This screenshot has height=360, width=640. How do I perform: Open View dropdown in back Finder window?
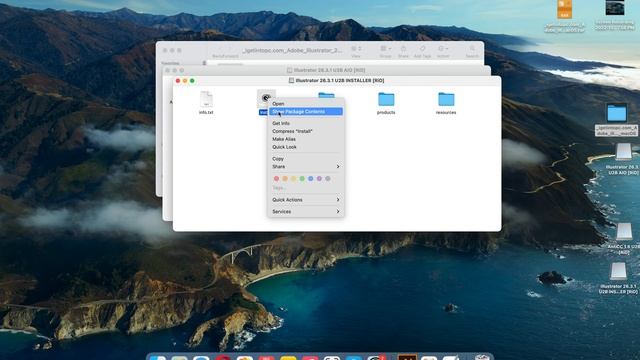pos(356,49)
